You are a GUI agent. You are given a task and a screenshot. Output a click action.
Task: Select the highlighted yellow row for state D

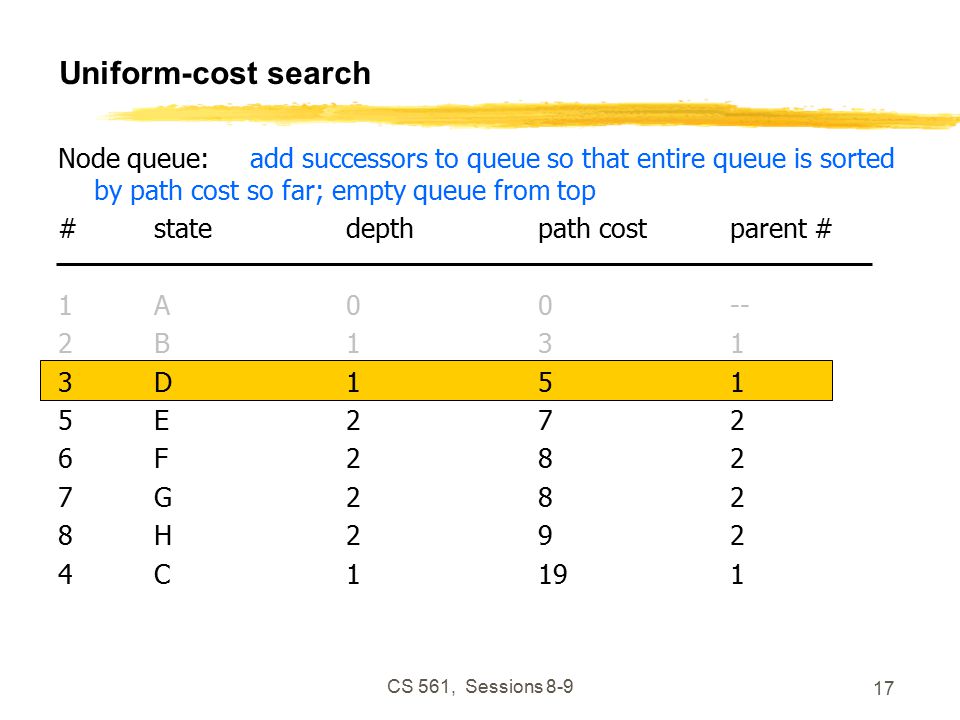437,381
